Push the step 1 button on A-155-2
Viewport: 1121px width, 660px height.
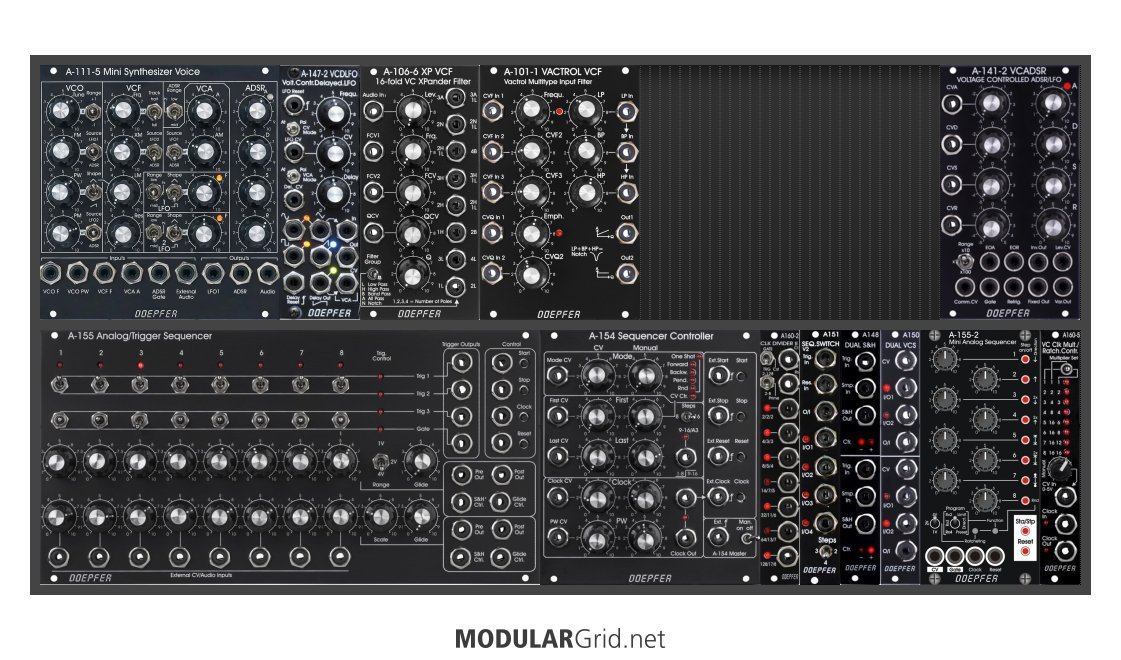pyautogui.click(x=1024, y=359)
